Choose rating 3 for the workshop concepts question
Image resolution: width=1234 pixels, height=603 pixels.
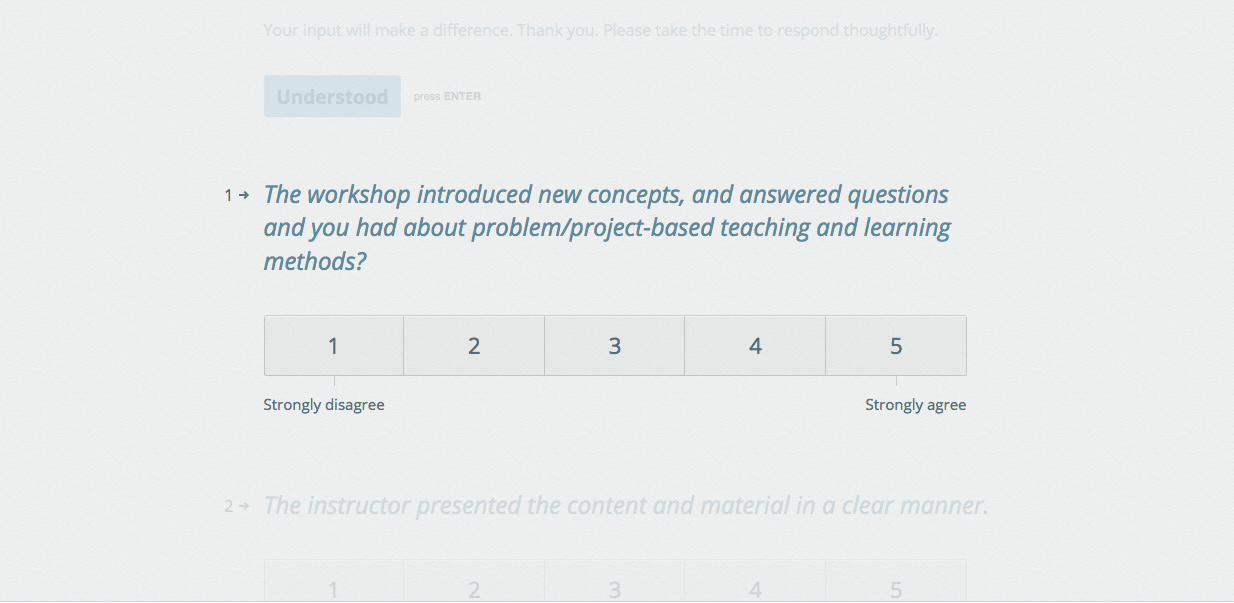coord(615,346)
